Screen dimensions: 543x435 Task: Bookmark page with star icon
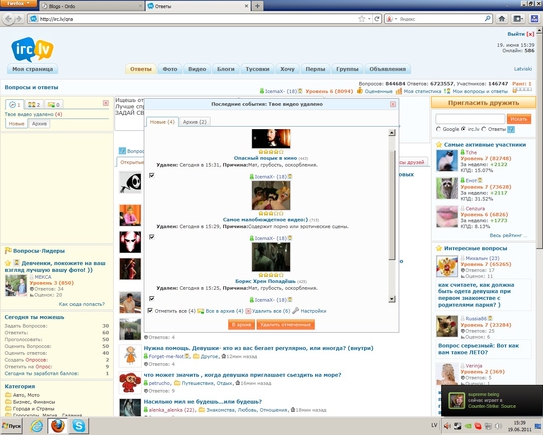click(x=362, y=19)
